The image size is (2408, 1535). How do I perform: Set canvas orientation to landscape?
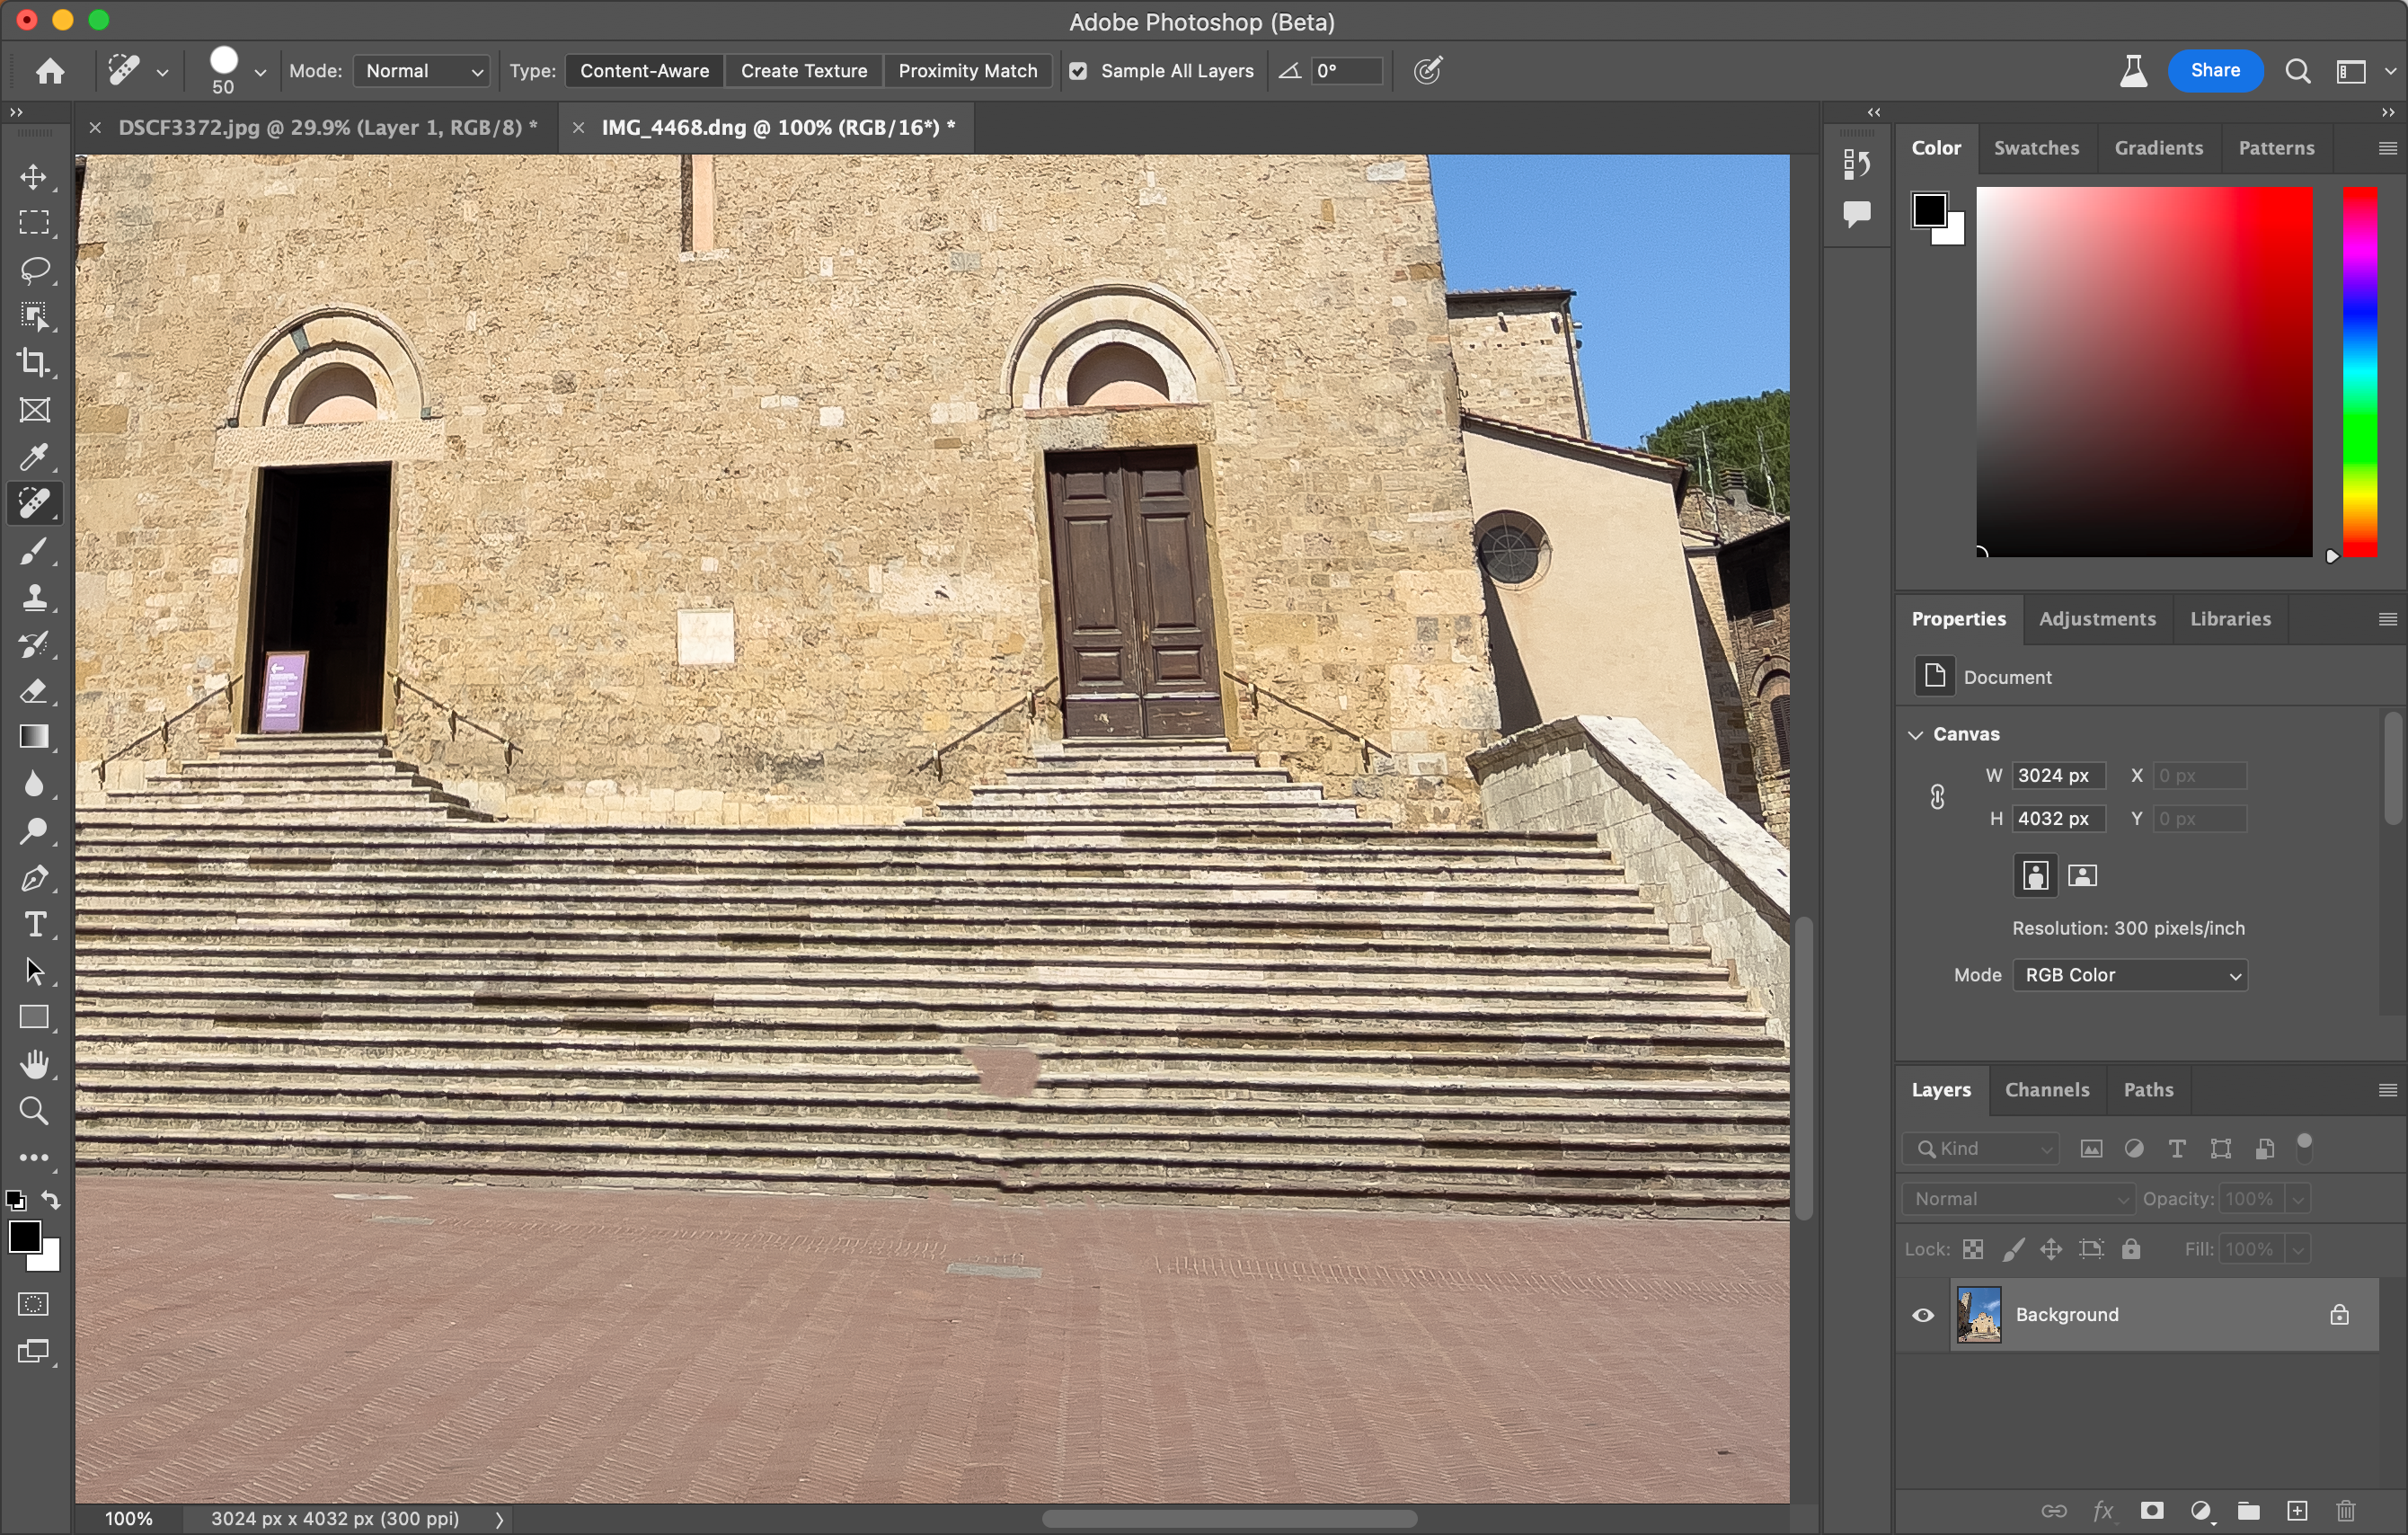2083,875
